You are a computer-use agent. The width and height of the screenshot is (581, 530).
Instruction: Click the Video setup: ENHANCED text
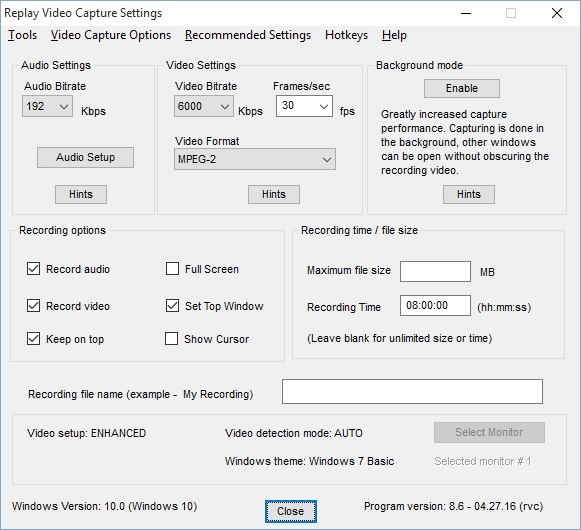(87, 433)
